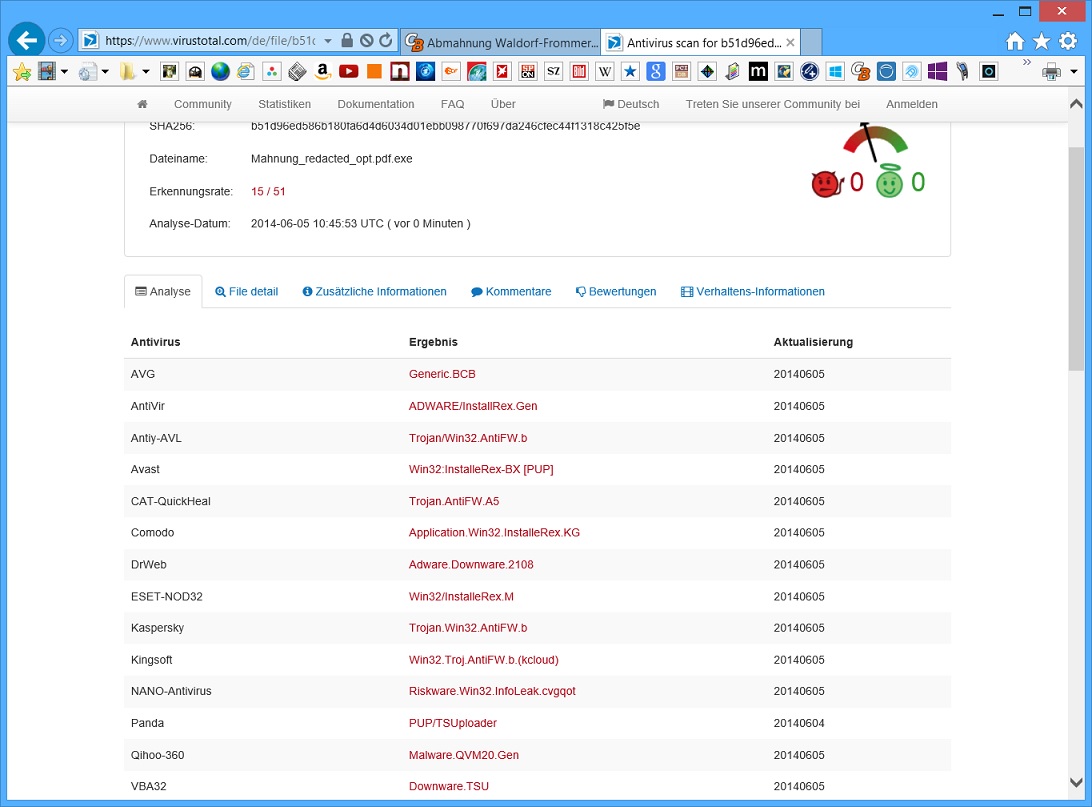Open the Dokumentation menu item
The image size is (1092, 807).
pyautogui.click(x=375, y=104)
